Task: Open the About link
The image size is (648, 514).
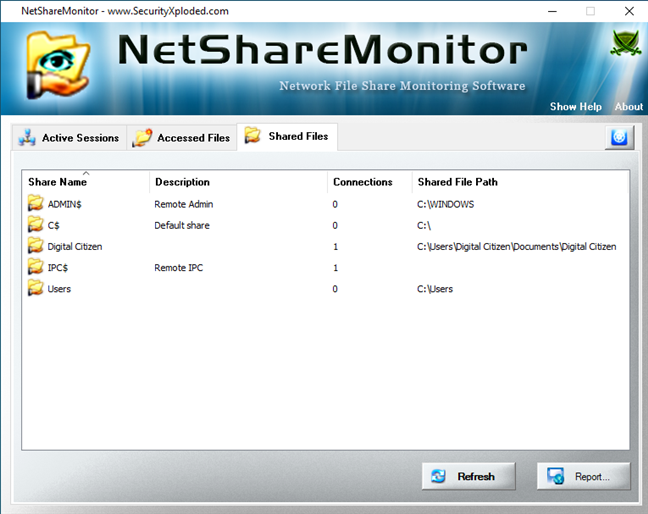Action: (x=629, y=107)
